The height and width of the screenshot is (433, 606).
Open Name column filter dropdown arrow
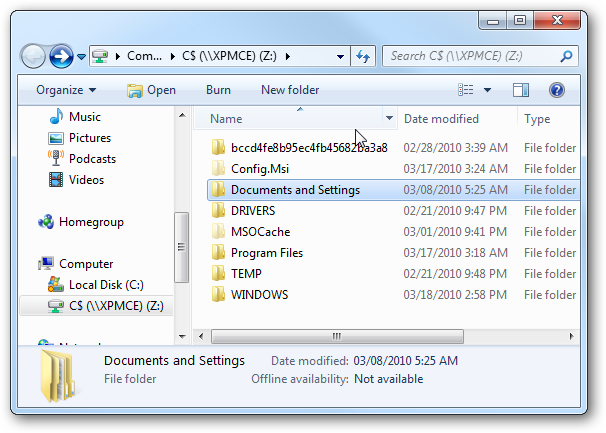click(389, 118)
